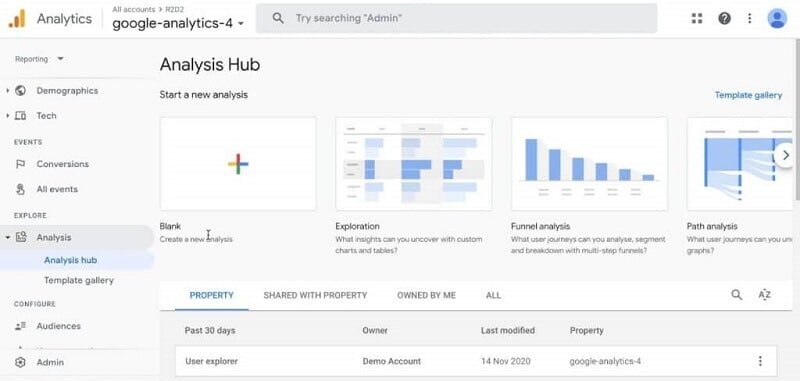The image size is (800, 381).
Task: Click the search input field
Action: [x=456, y=18]
